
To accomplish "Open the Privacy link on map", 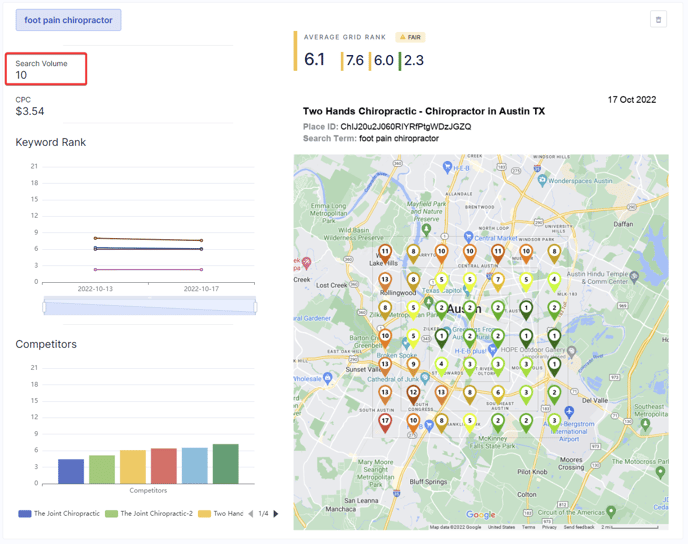I will click(549, 527).
